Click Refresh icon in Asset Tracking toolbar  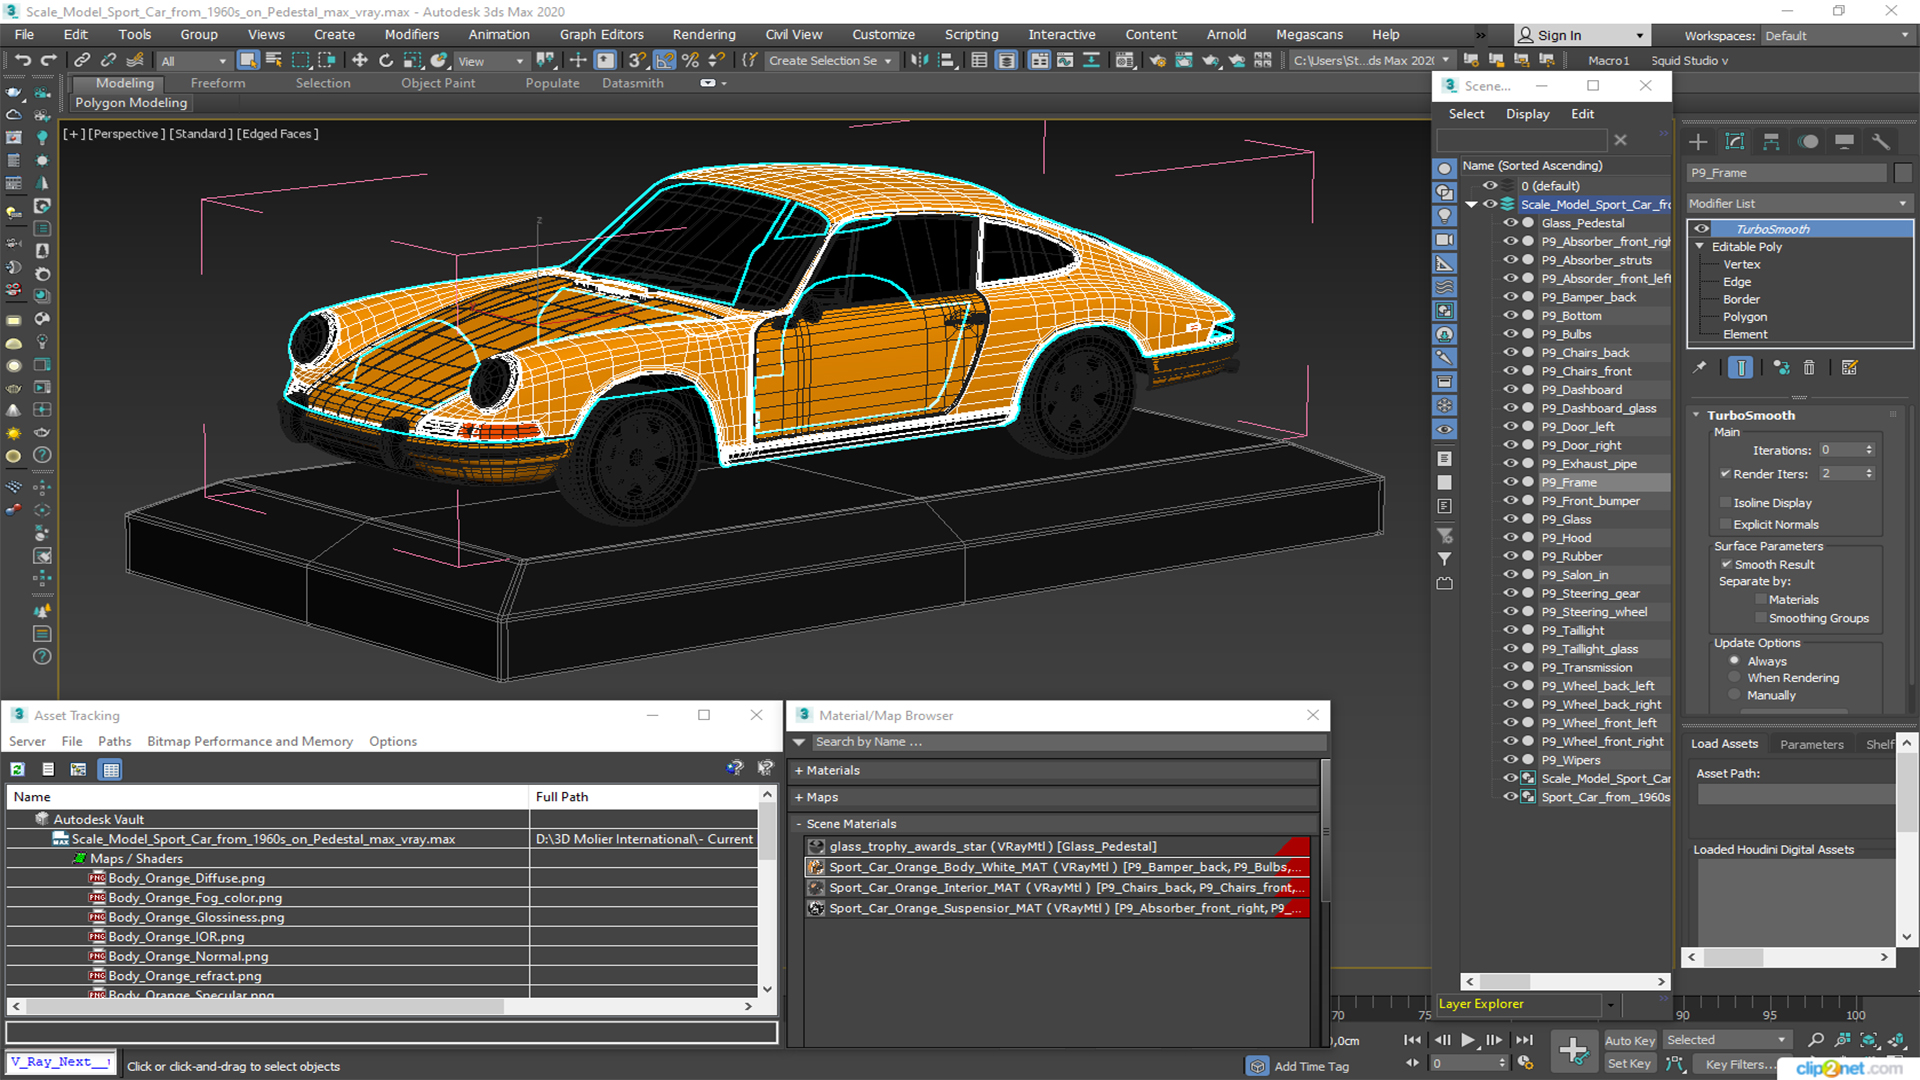coord(17,769)
